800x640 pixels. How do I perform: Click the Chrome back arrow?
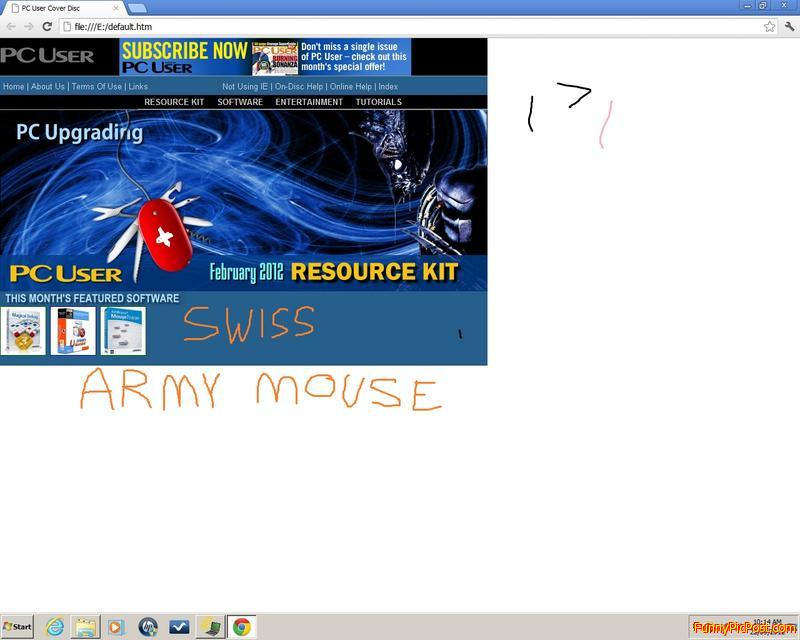pos(11,27)
